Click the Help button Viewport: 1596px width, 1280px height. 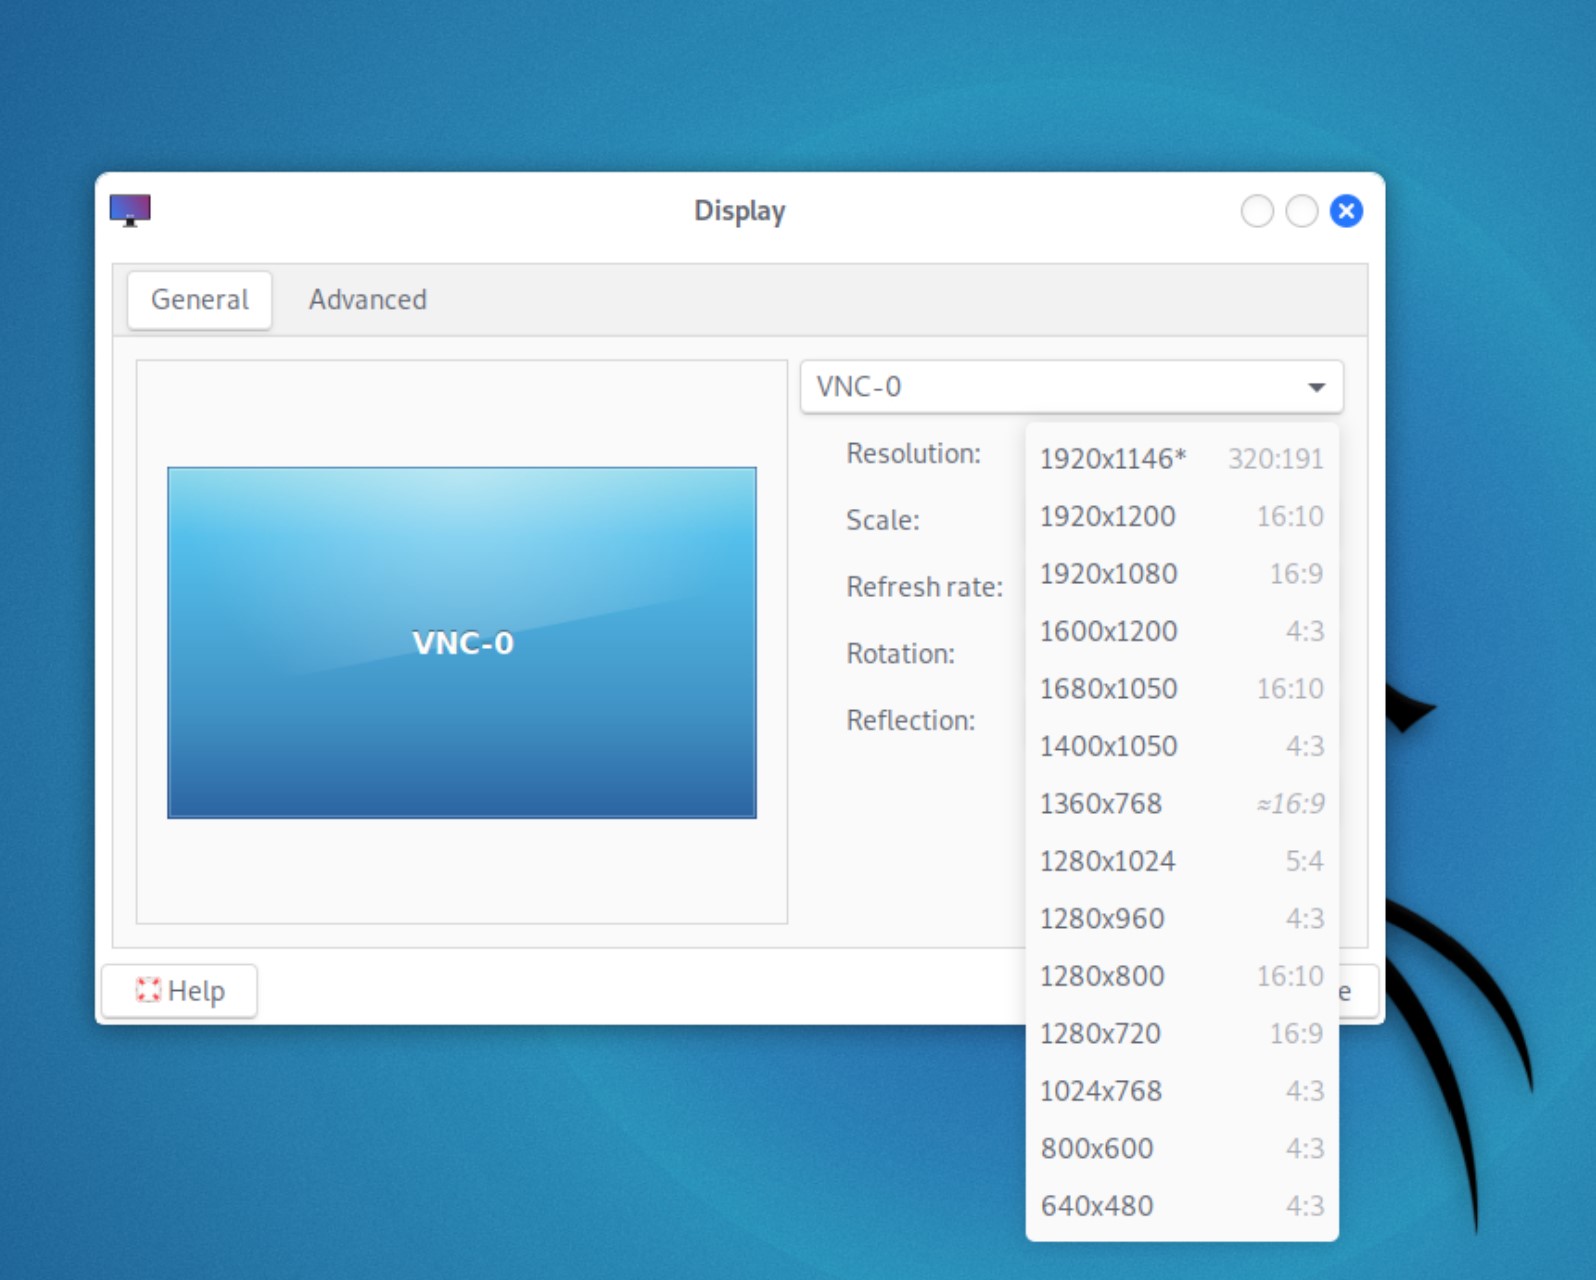(x=180, y=991)
